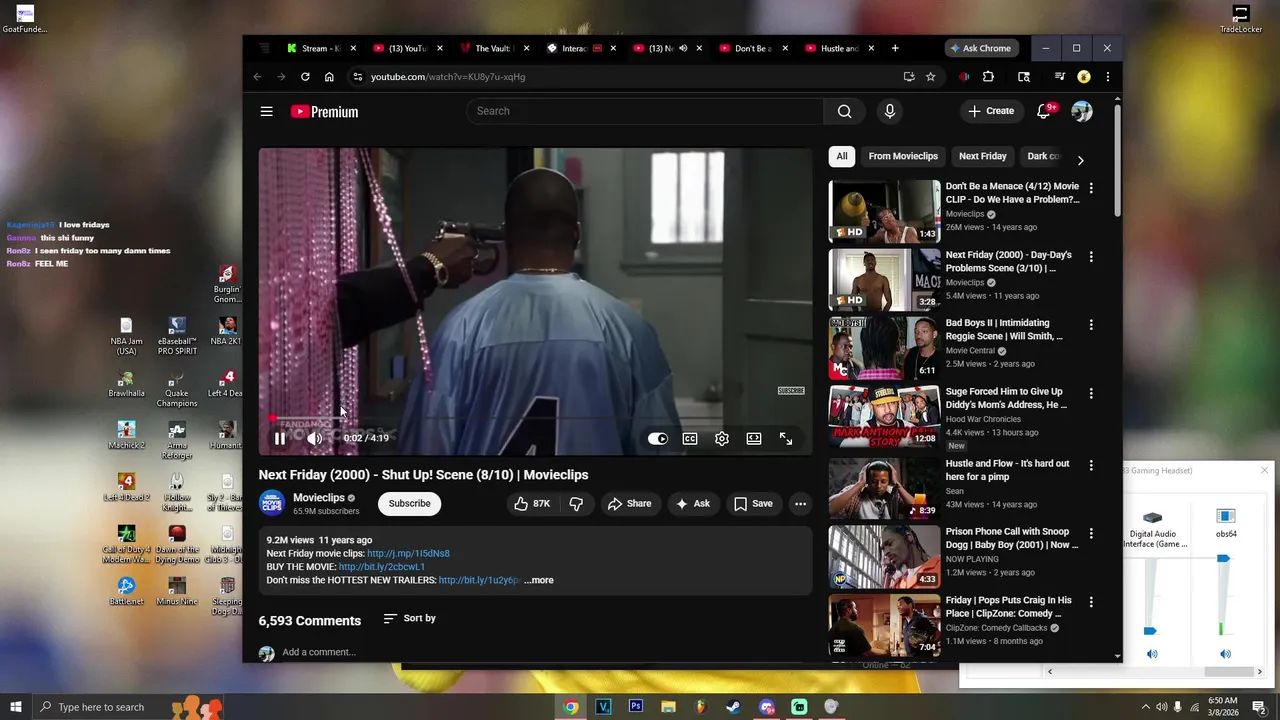Show more chips with right arrow
Viewport: 1280px width, 720px height.
[1080, 159]
